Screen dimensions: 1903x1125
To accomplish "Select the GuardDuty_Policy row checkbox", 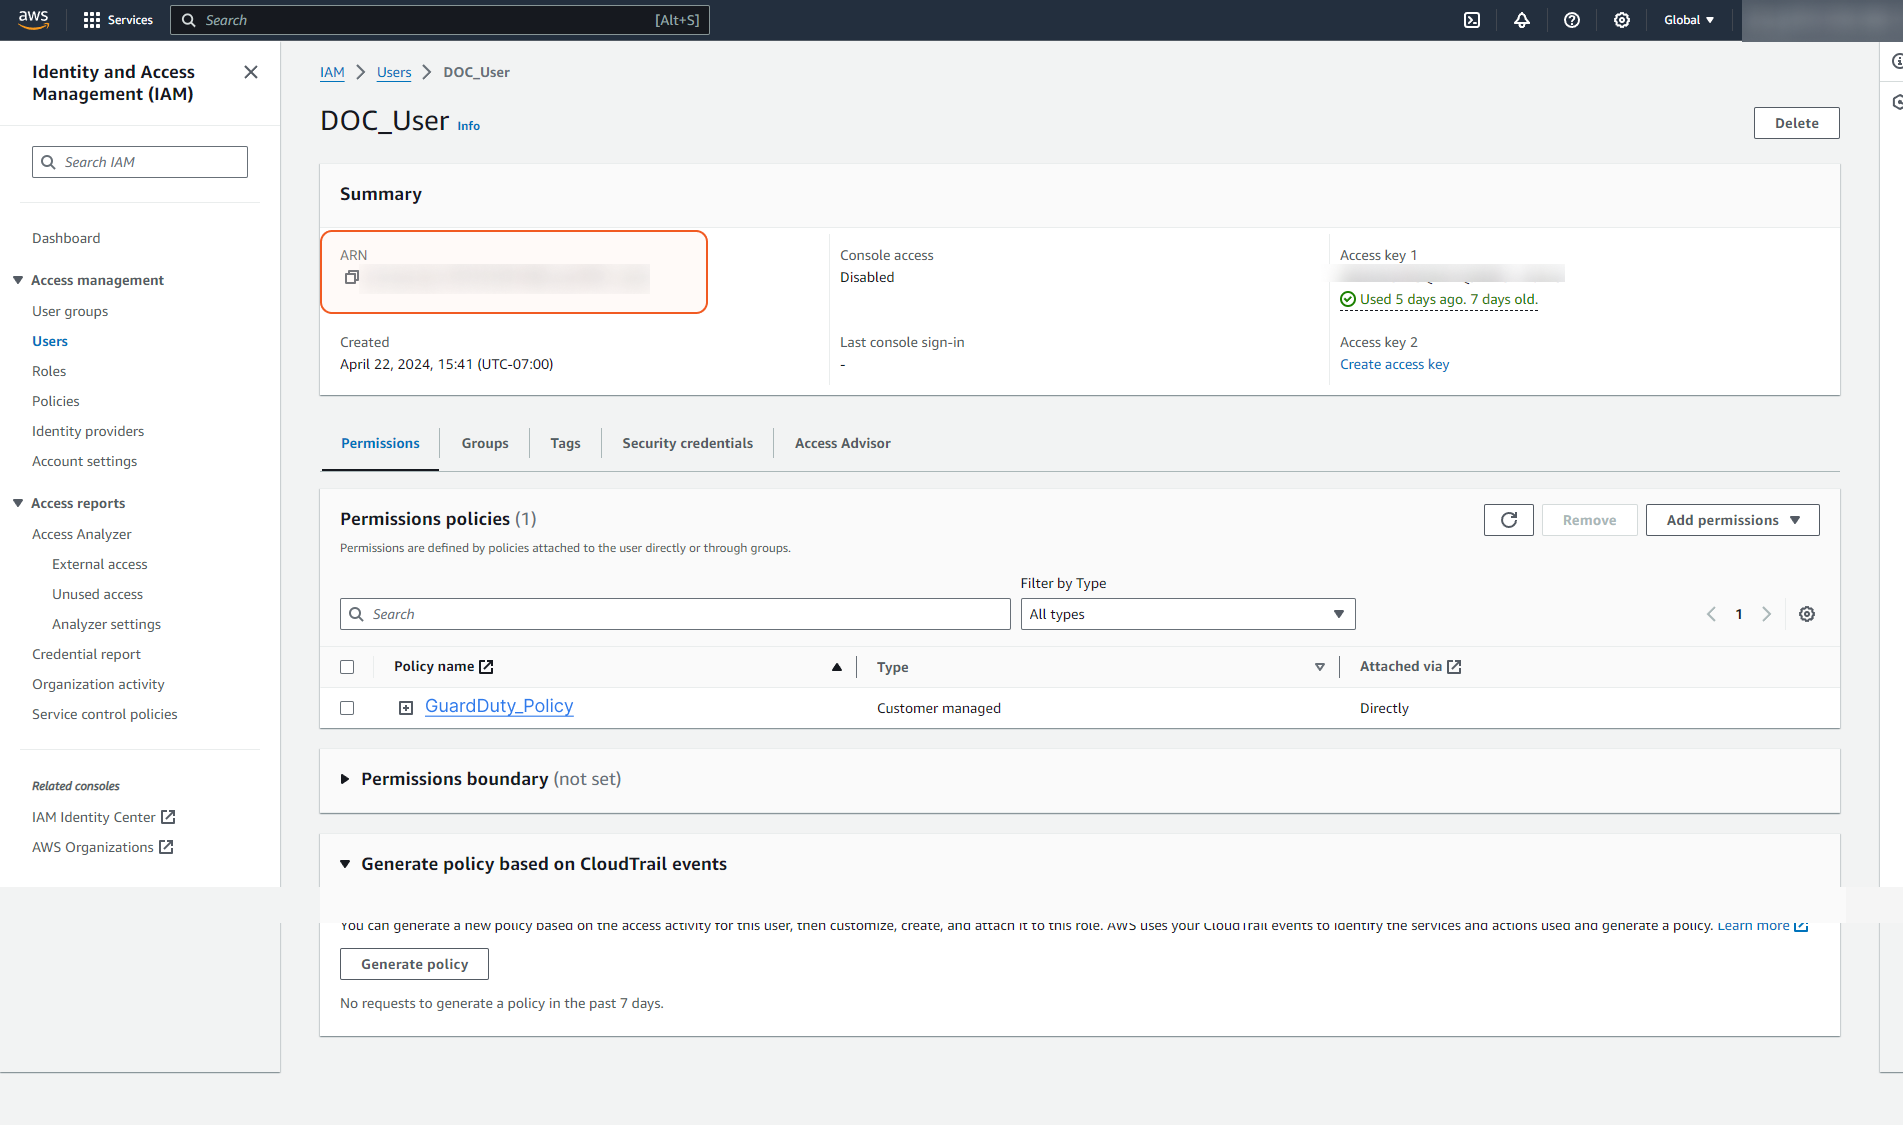I will click(x=347, y=708).
